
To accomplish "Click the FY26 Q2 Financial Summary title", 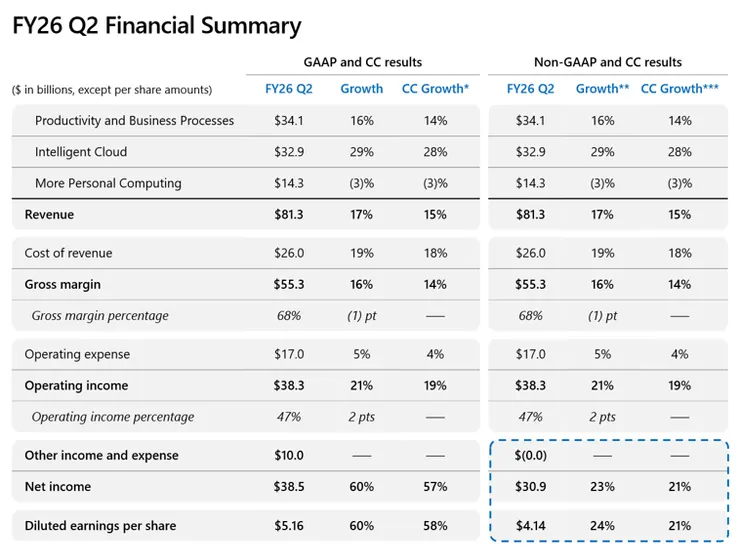I will [x=157, y=26].
